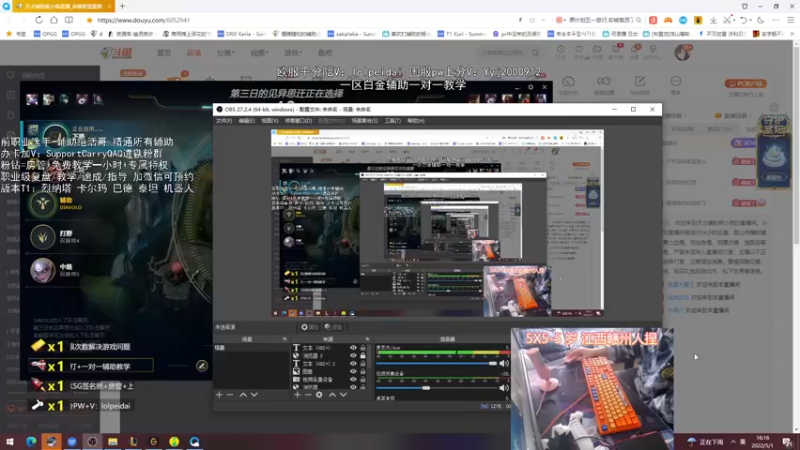
Task: Toggle visibility of 图像 source
Action: click(353, 371)
